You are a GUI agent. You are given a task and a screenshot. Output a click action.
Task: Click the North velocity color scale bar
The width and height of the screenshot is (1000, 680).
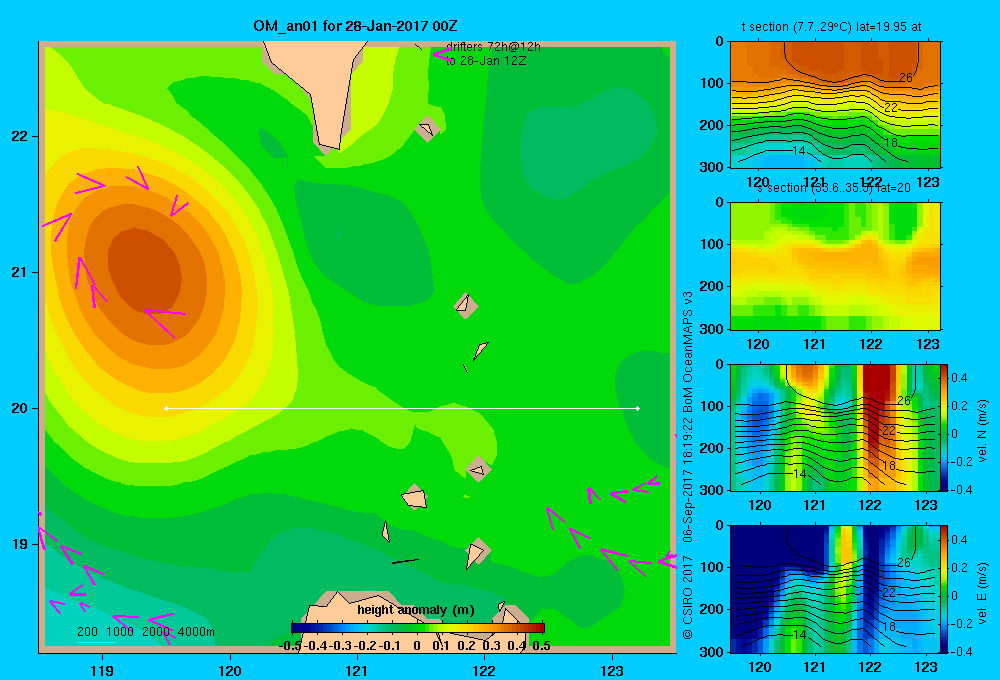[x=944, y=427]
